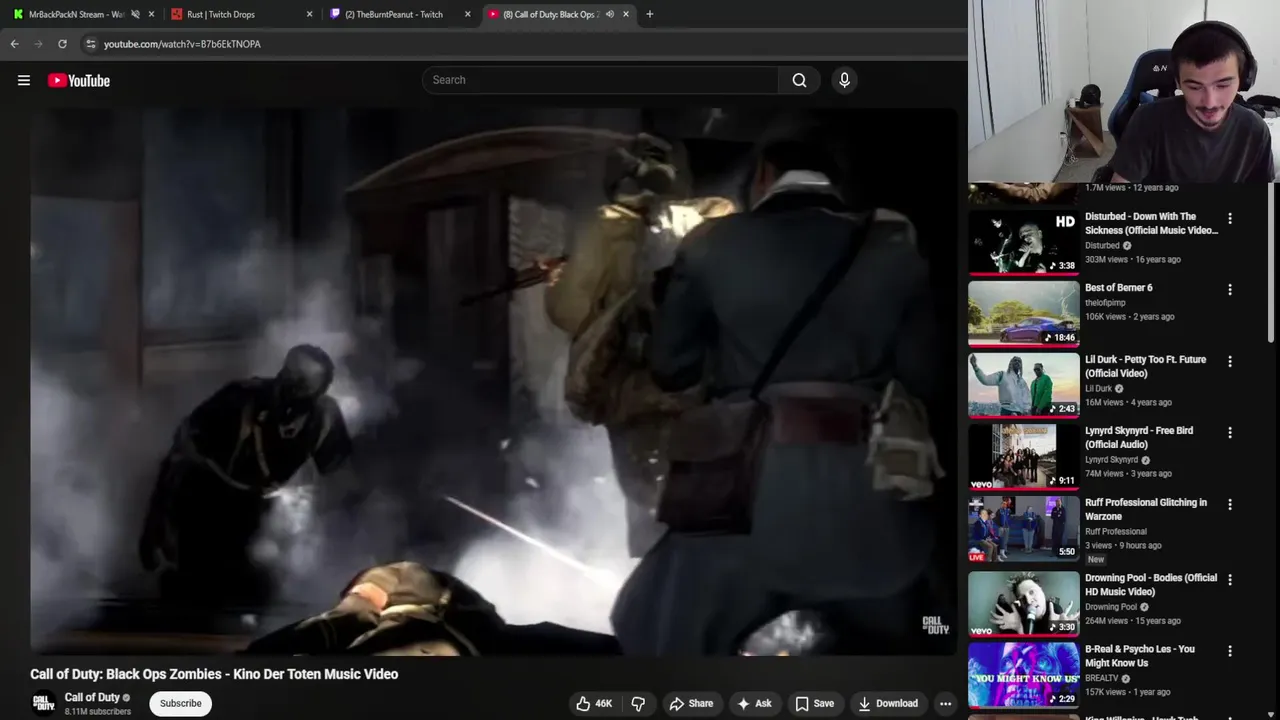Click Ruff Professional channel name

click(x=1116, y=532)
